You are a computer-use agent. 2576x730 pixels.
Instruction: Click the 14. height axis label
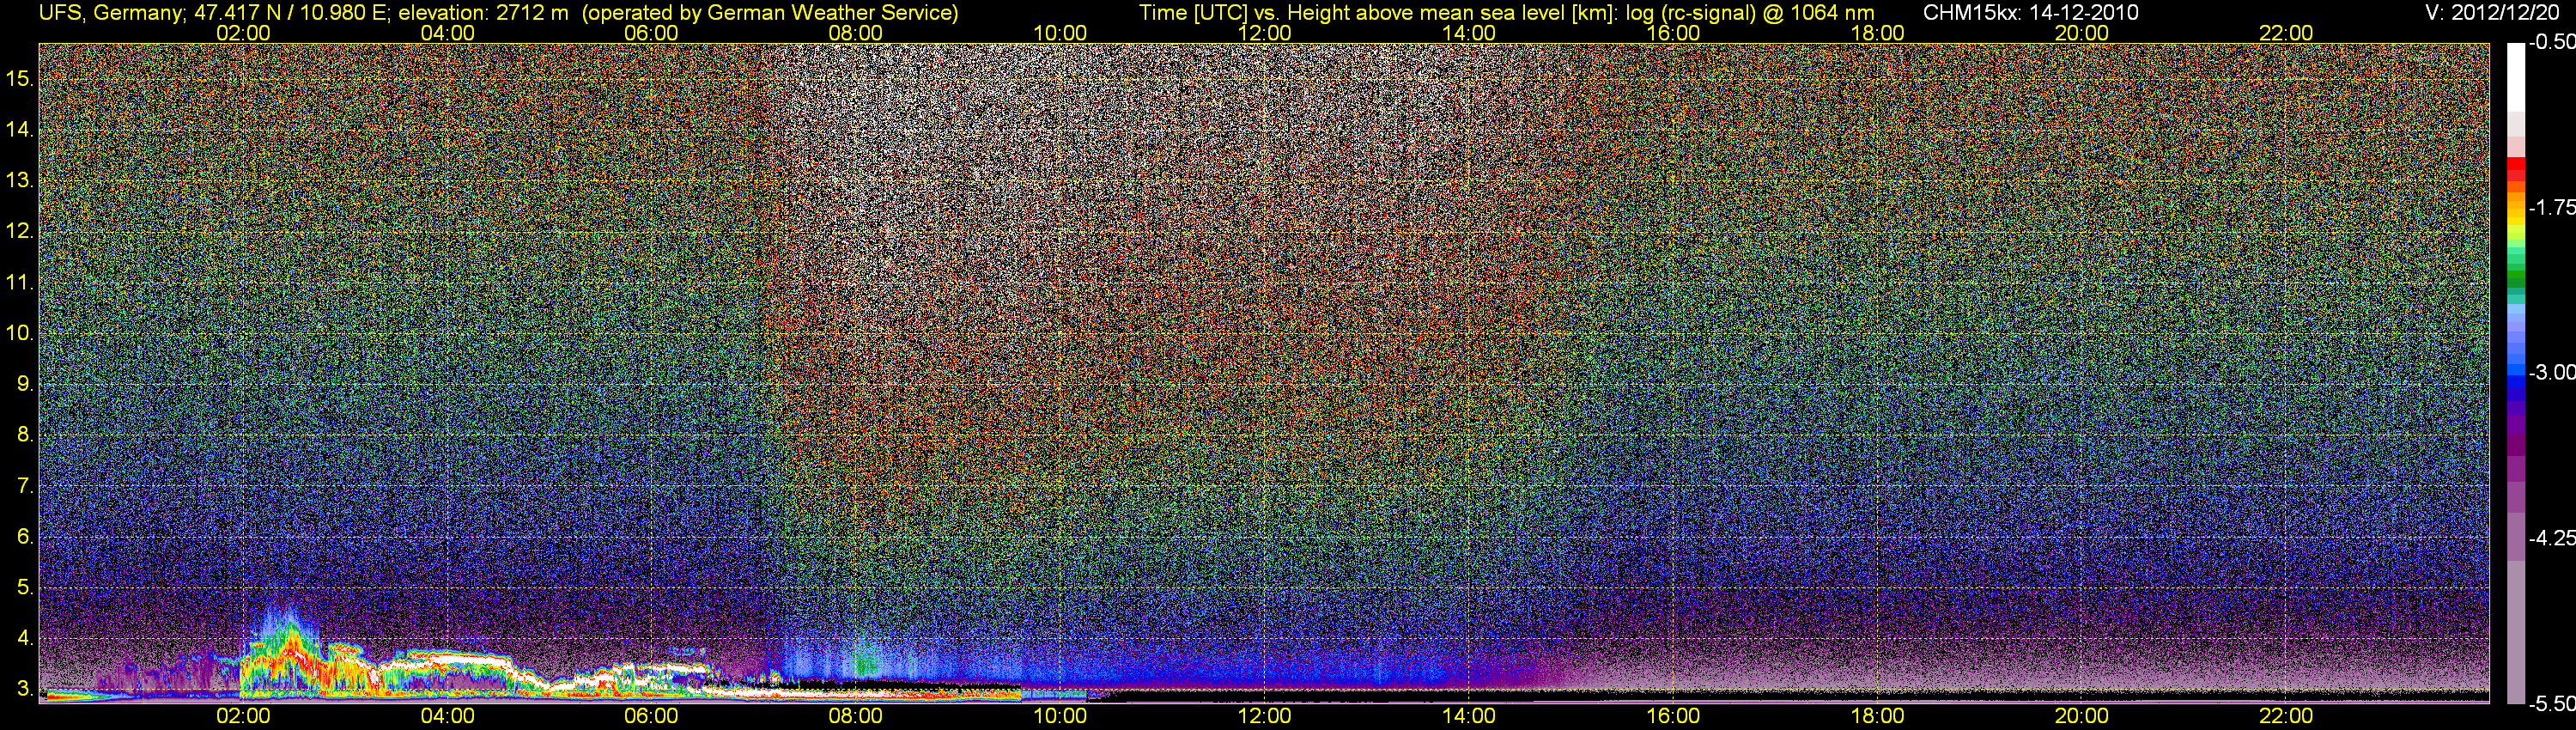(20, 129)
